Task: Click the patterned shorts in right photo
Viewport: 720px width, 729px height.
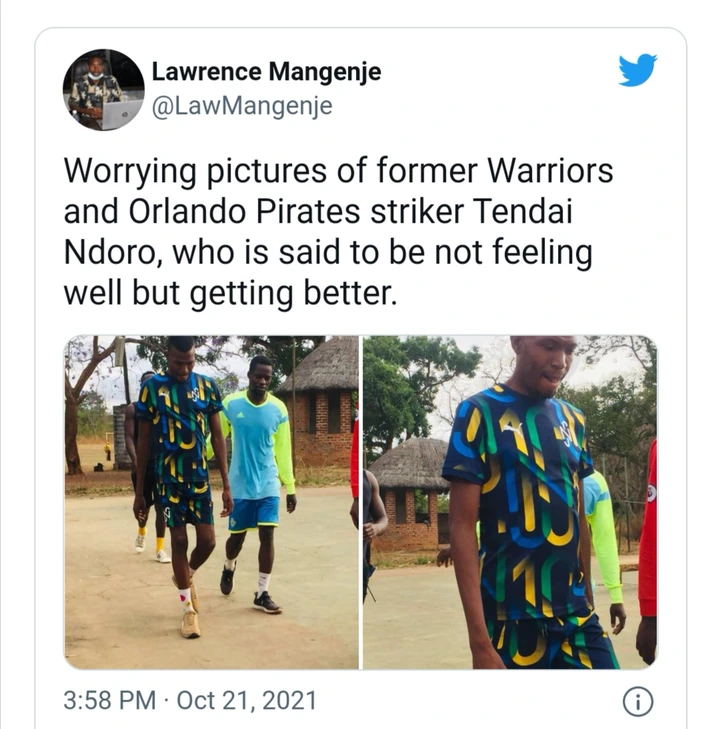Action: point(551,644)
